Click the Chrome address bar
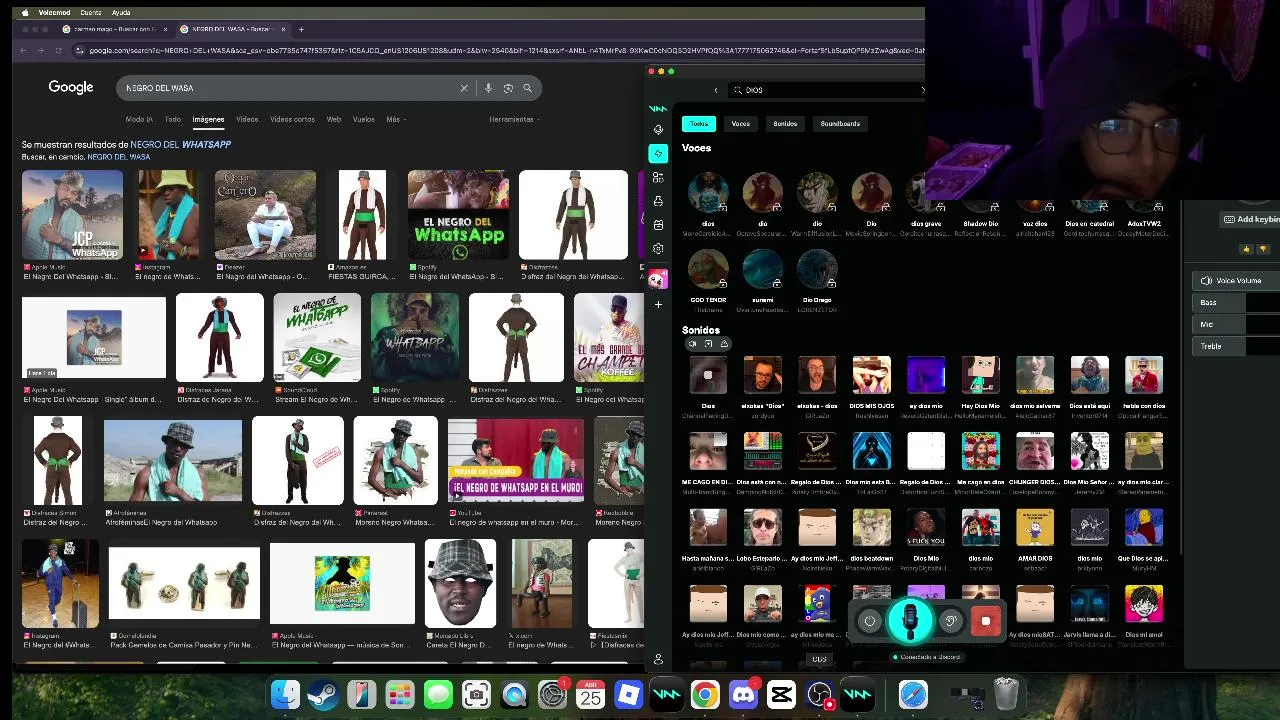 click(500, 50)
